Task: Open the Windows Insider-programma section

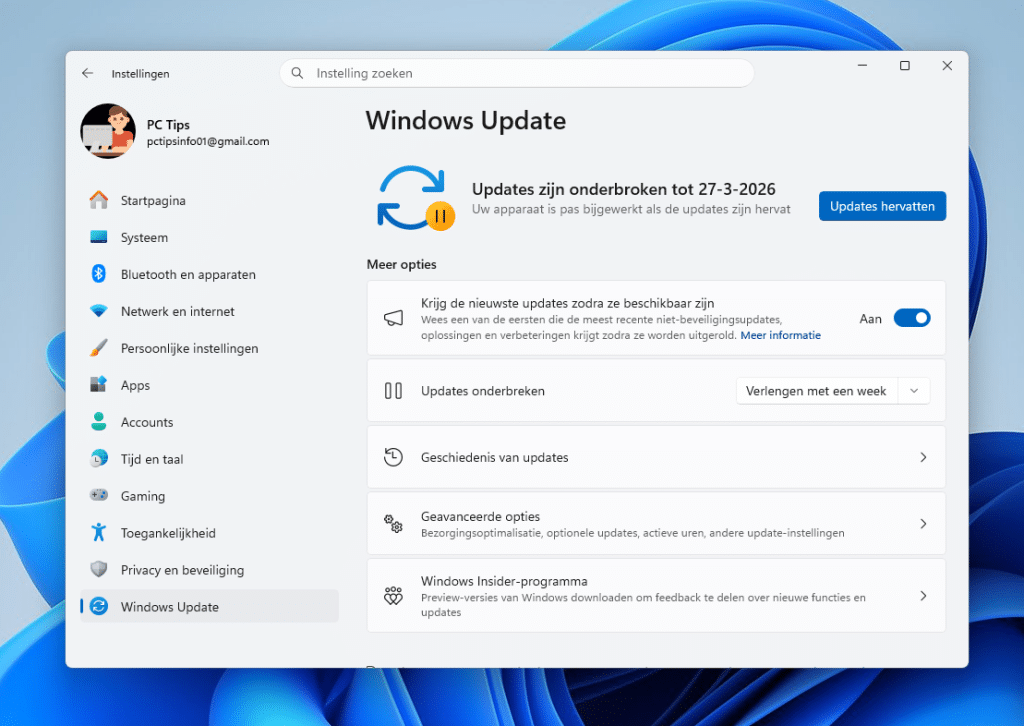Action: (656, 595)
